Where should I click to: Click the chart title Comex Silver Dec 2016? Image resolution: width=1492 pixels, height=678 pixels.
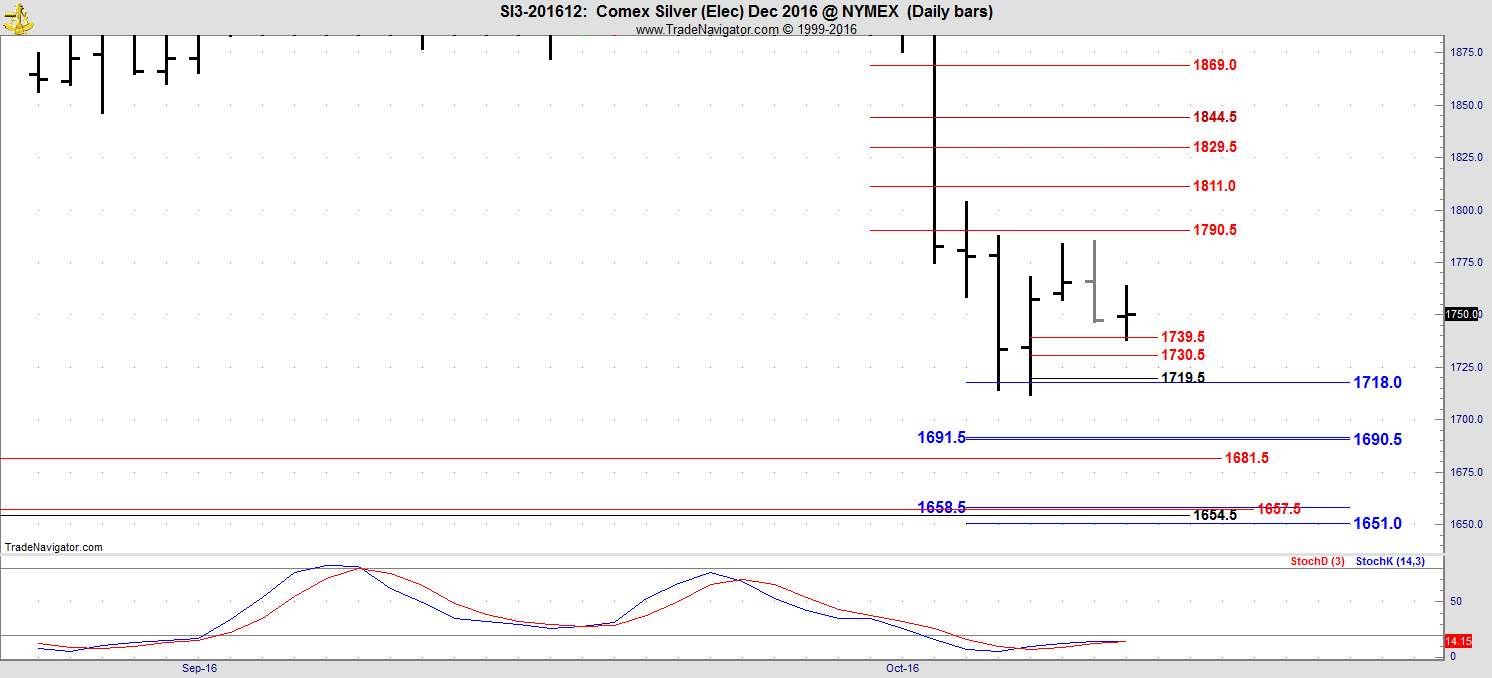tap(745, 12)
